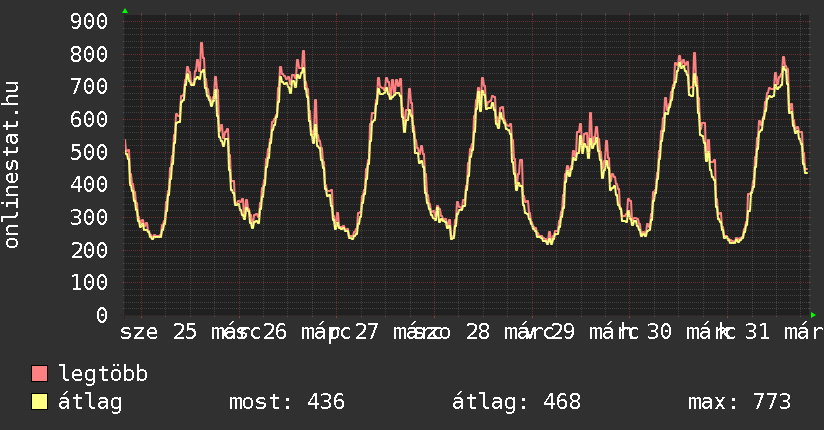
Task: Select the 28 date label on x-axis
Action: point(478,332)
